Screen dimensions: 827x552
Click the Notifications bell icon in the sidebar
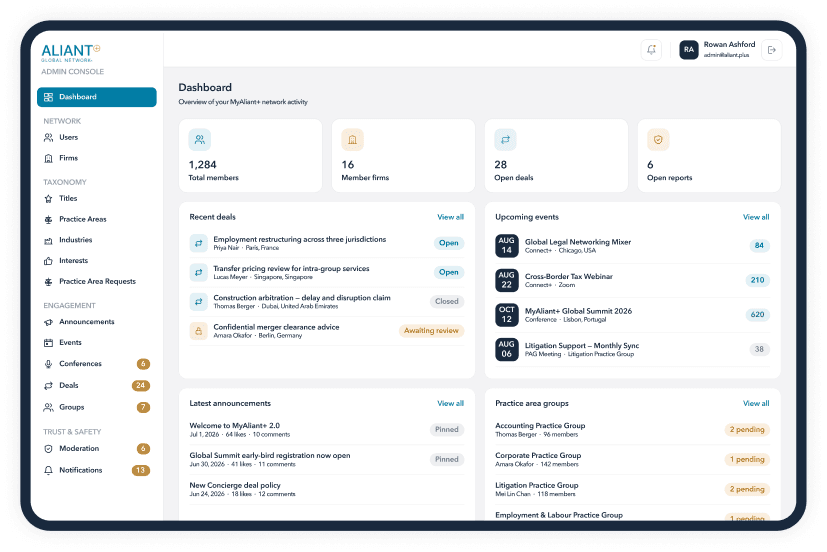click(49, 470)
